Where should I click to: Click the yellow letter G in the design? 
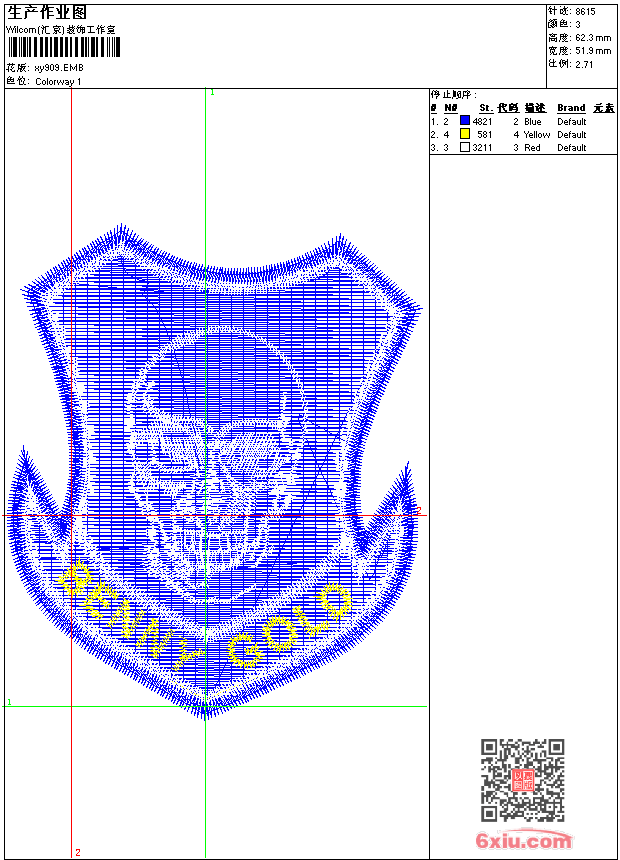pos(245,650)
